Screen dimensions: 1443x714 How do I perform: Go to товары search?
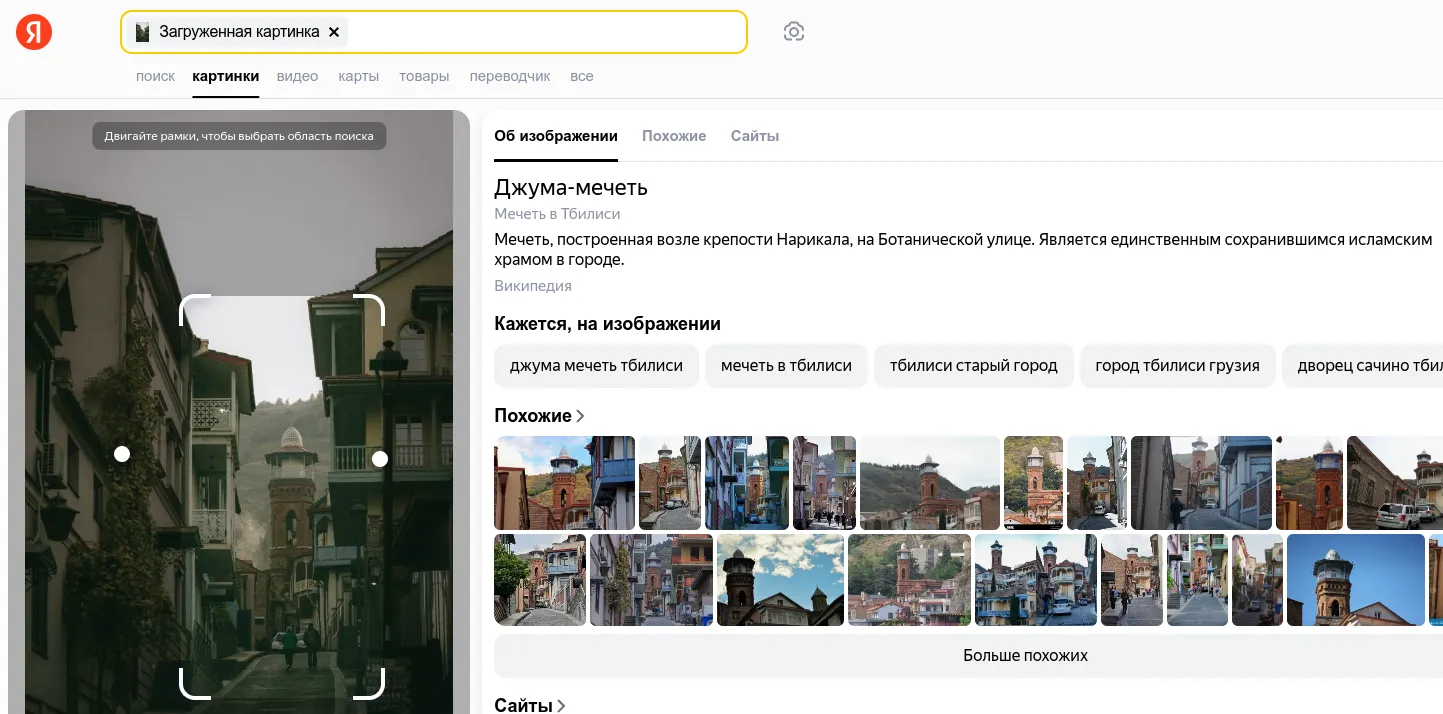(x=424, y=76)
